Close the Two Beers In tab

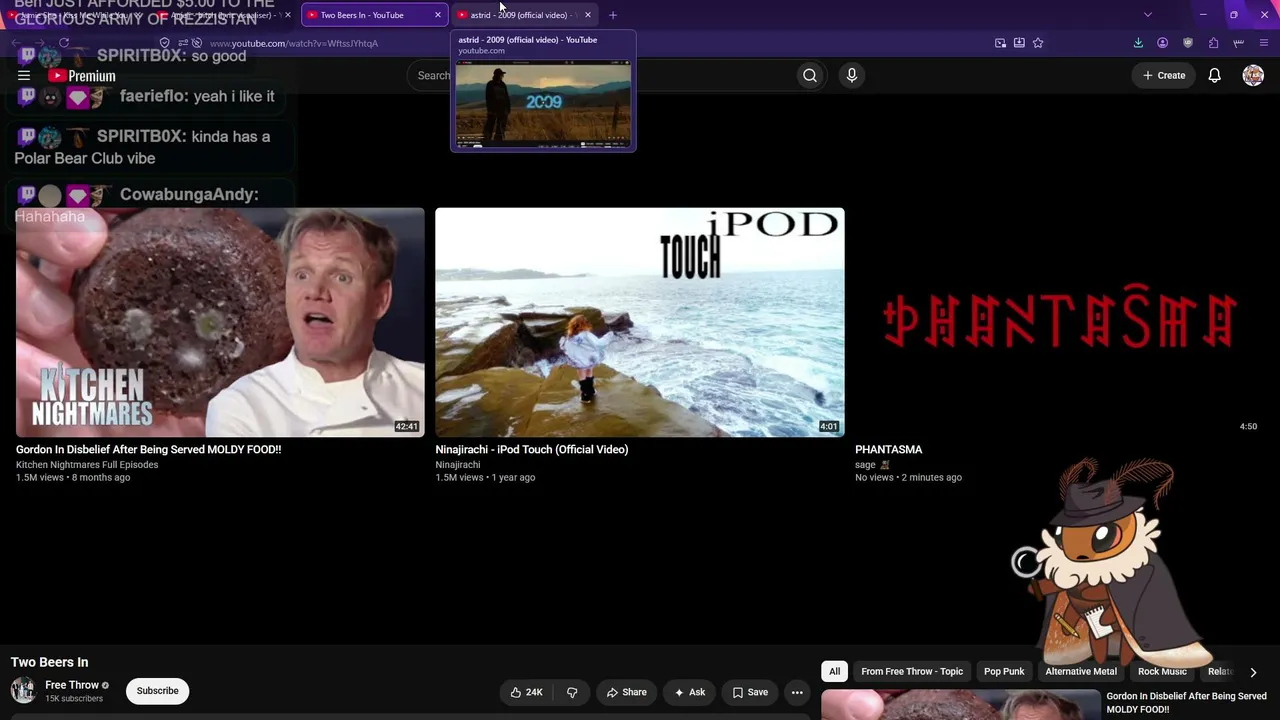pos(437,15)
